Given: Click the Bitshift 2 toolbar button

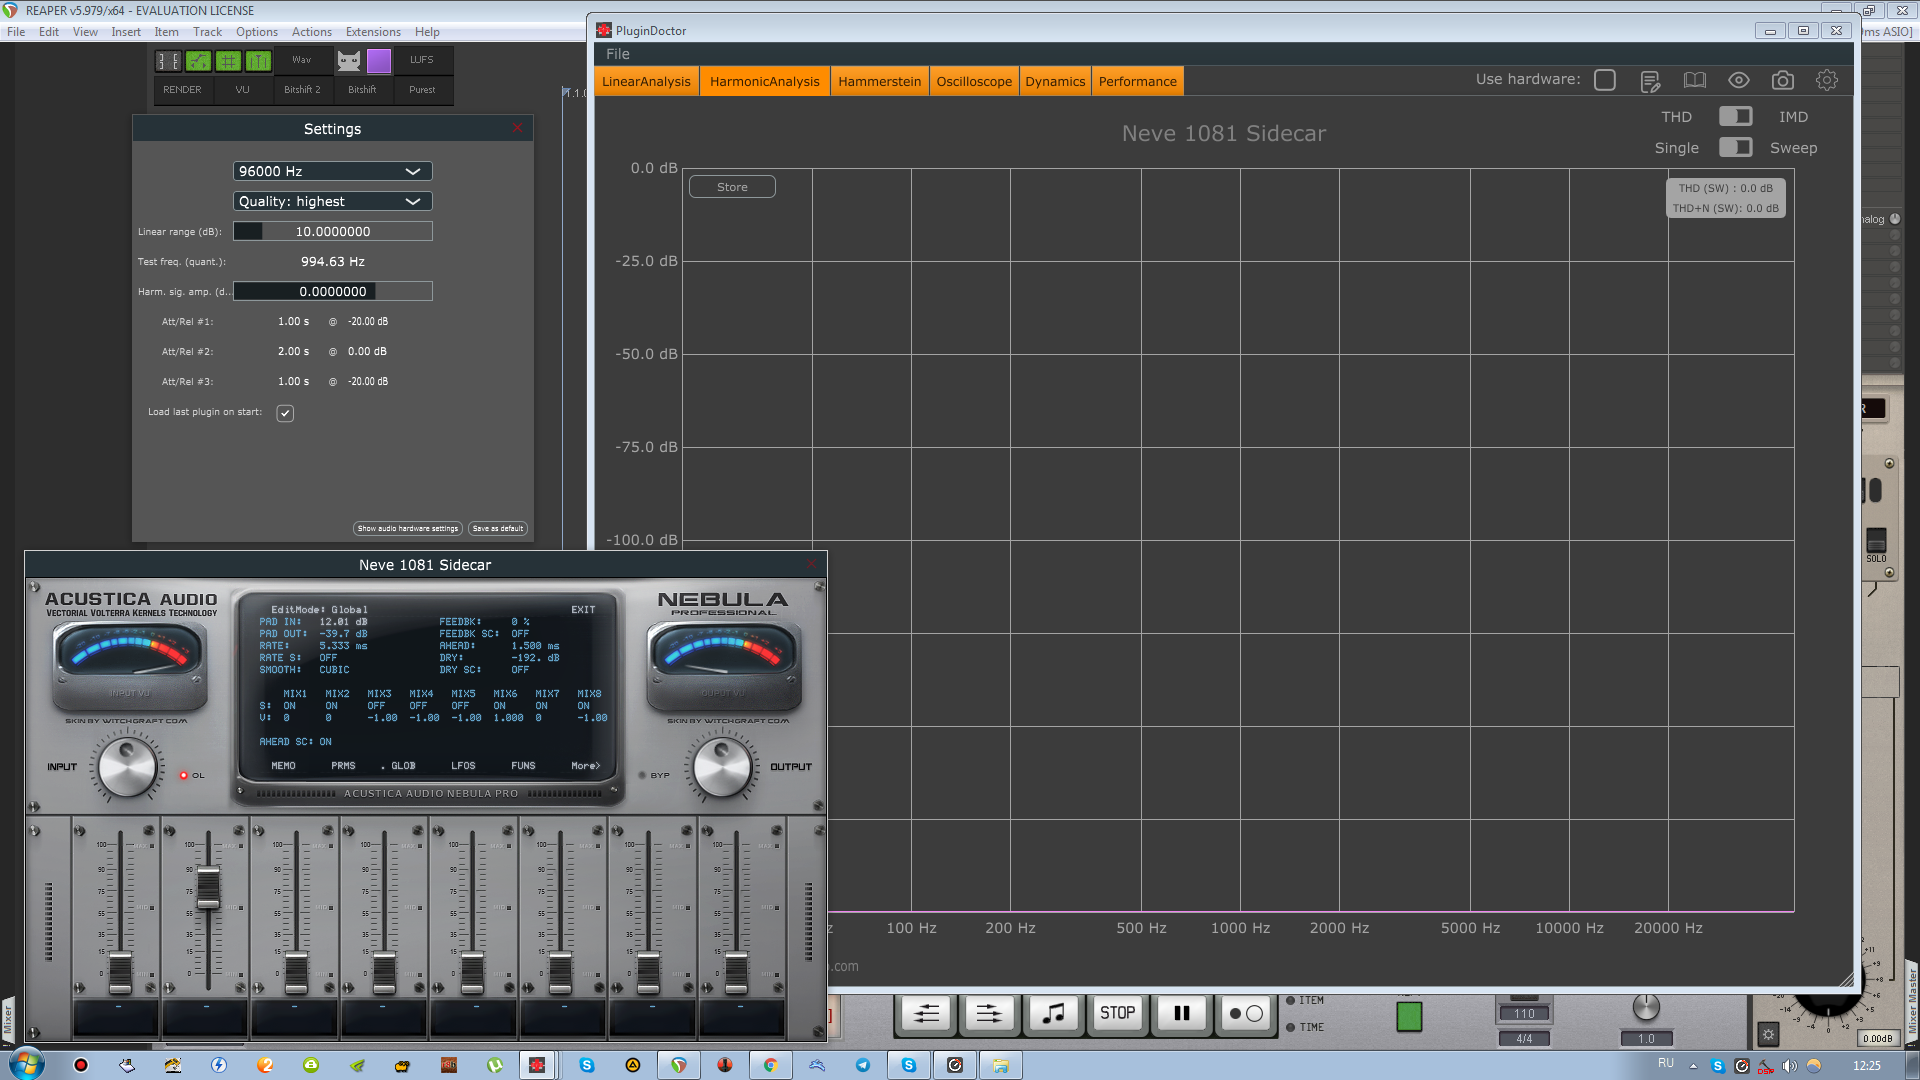Looking at the screenshot, I should (302, 90).
